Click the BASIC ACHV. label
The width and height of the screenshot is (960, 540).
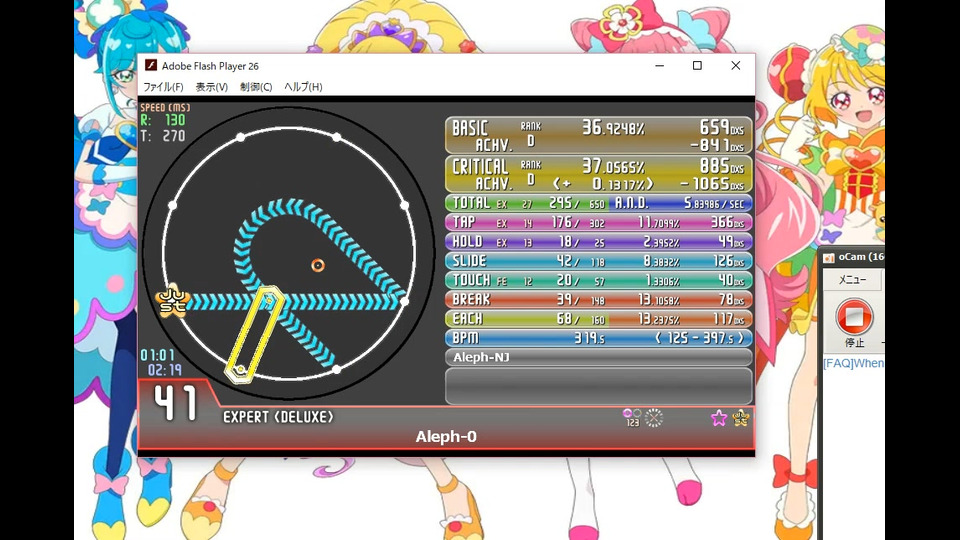tap(482, 136)
